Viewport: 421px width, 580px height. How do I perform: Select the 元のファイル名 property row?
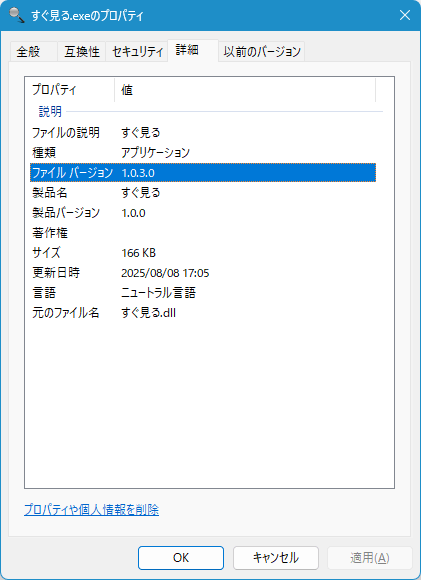coord(203,313)
